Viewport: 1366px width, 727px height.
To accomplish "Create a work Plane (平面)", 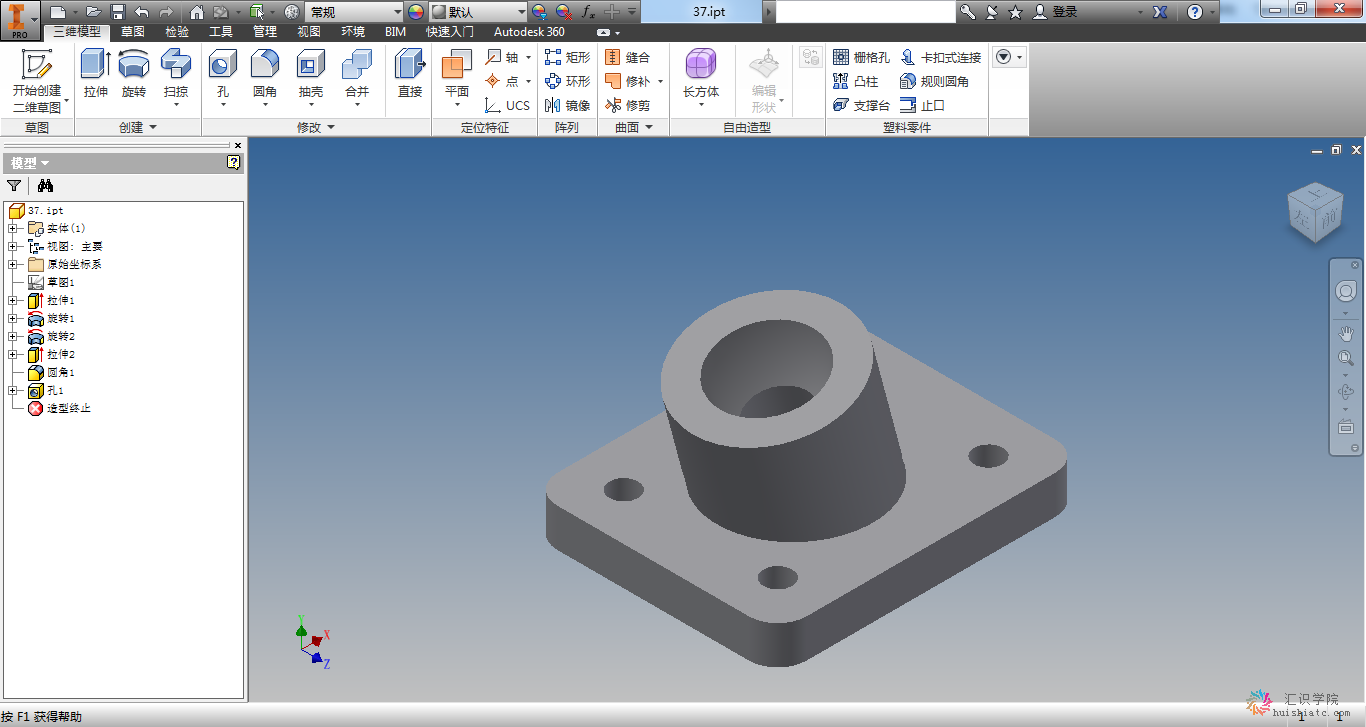I will point(457,78).
